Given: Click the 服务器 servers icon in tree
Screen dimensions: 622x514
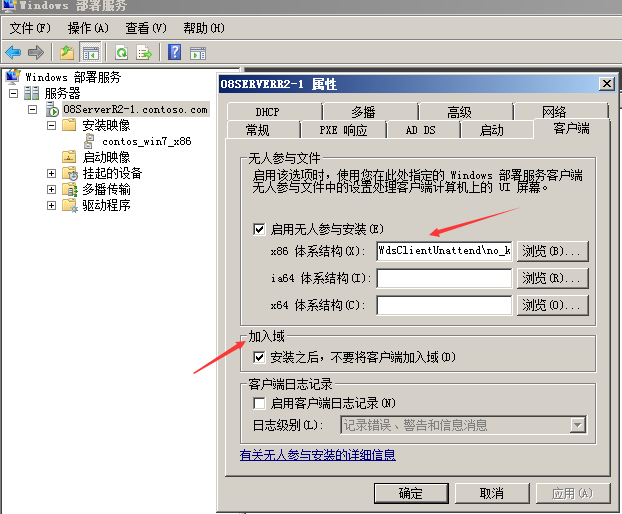Looking at the screenshot, I should coord(31,93).
